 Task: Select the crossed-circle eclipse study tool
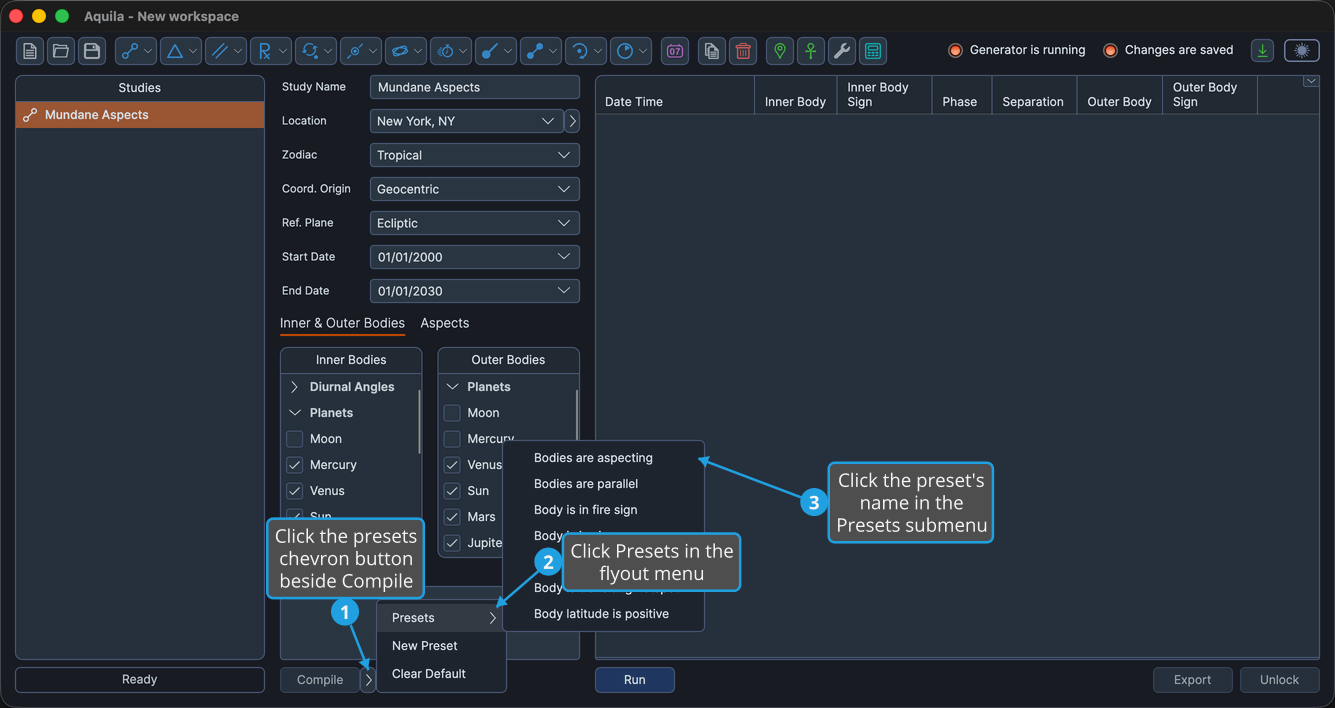click(361, 51)
